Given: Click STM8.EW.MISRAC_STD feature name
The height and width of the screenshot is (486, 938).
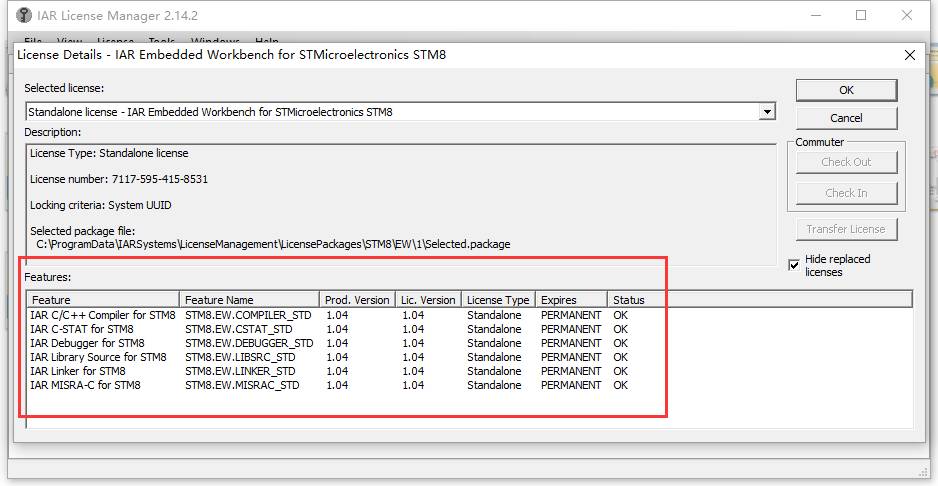Looking at the screenshot, I should 242,385.
